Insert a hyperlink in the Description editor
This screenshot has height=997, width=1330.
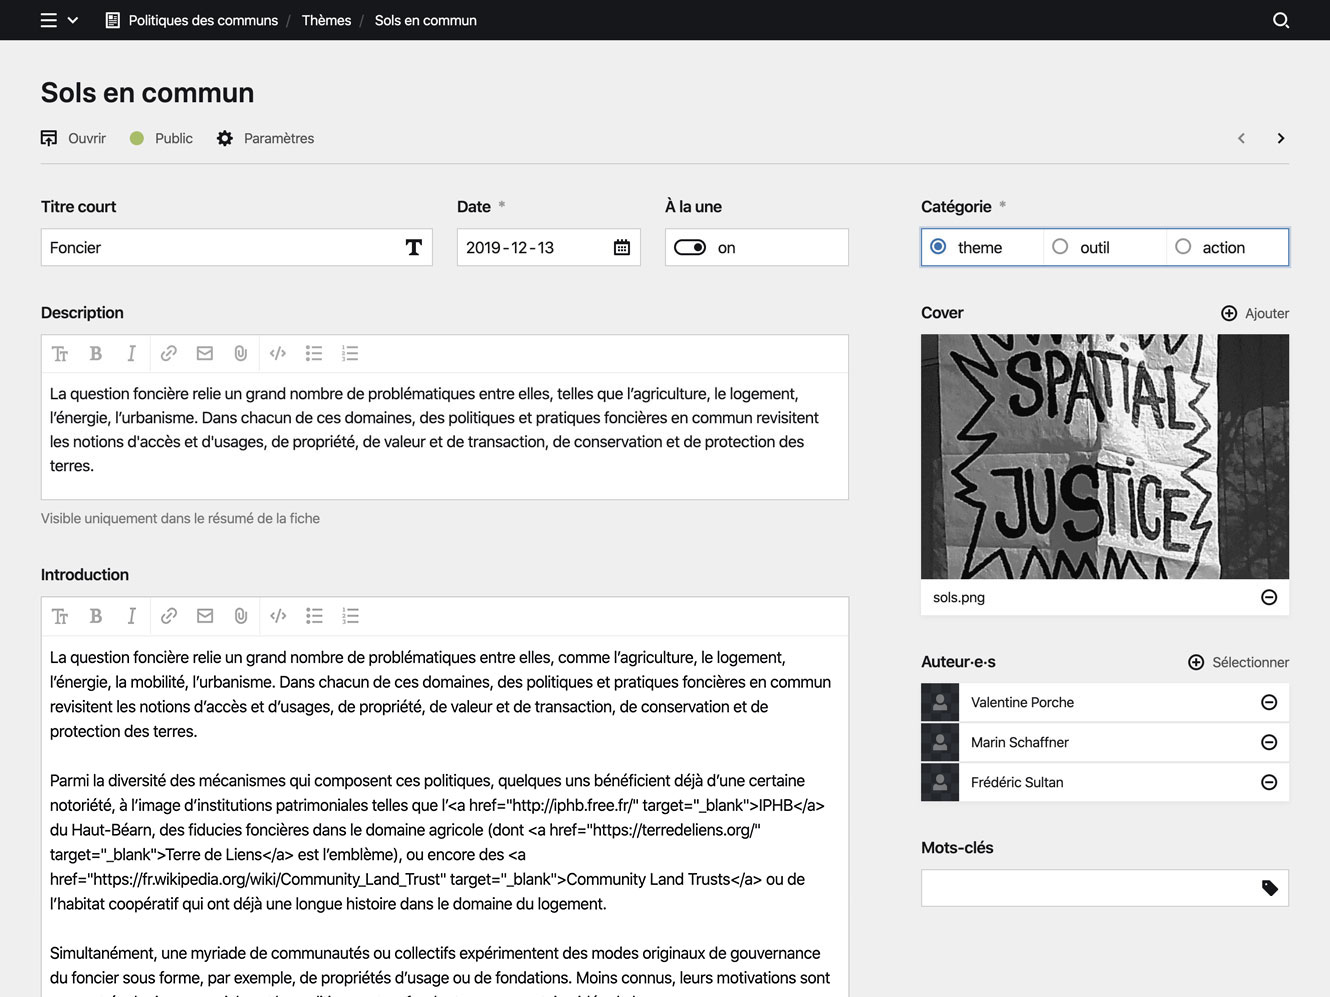[x=168, y=353]
